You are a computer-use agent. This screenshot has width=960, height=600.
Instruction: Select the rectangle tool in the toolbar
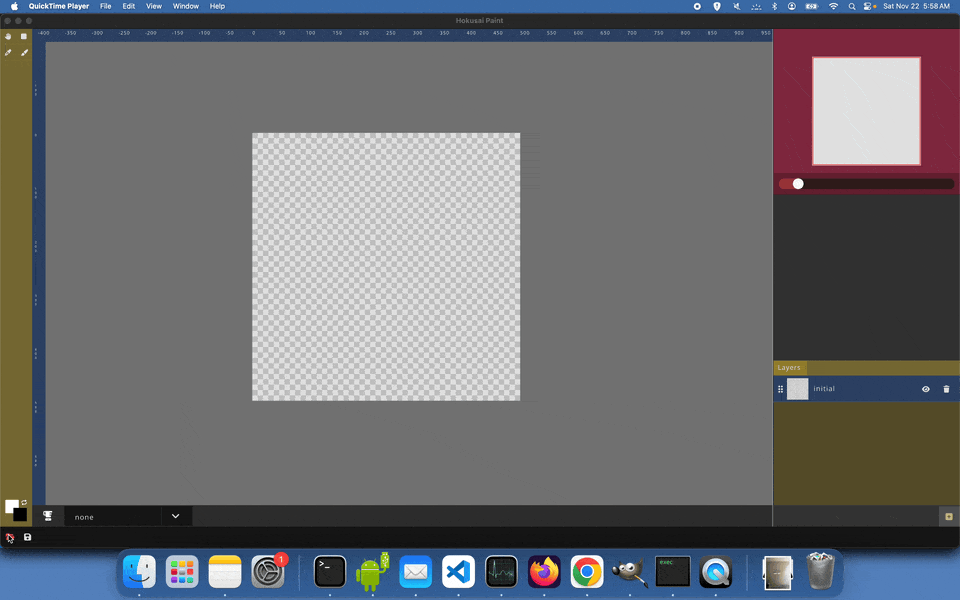click(23, 36)
